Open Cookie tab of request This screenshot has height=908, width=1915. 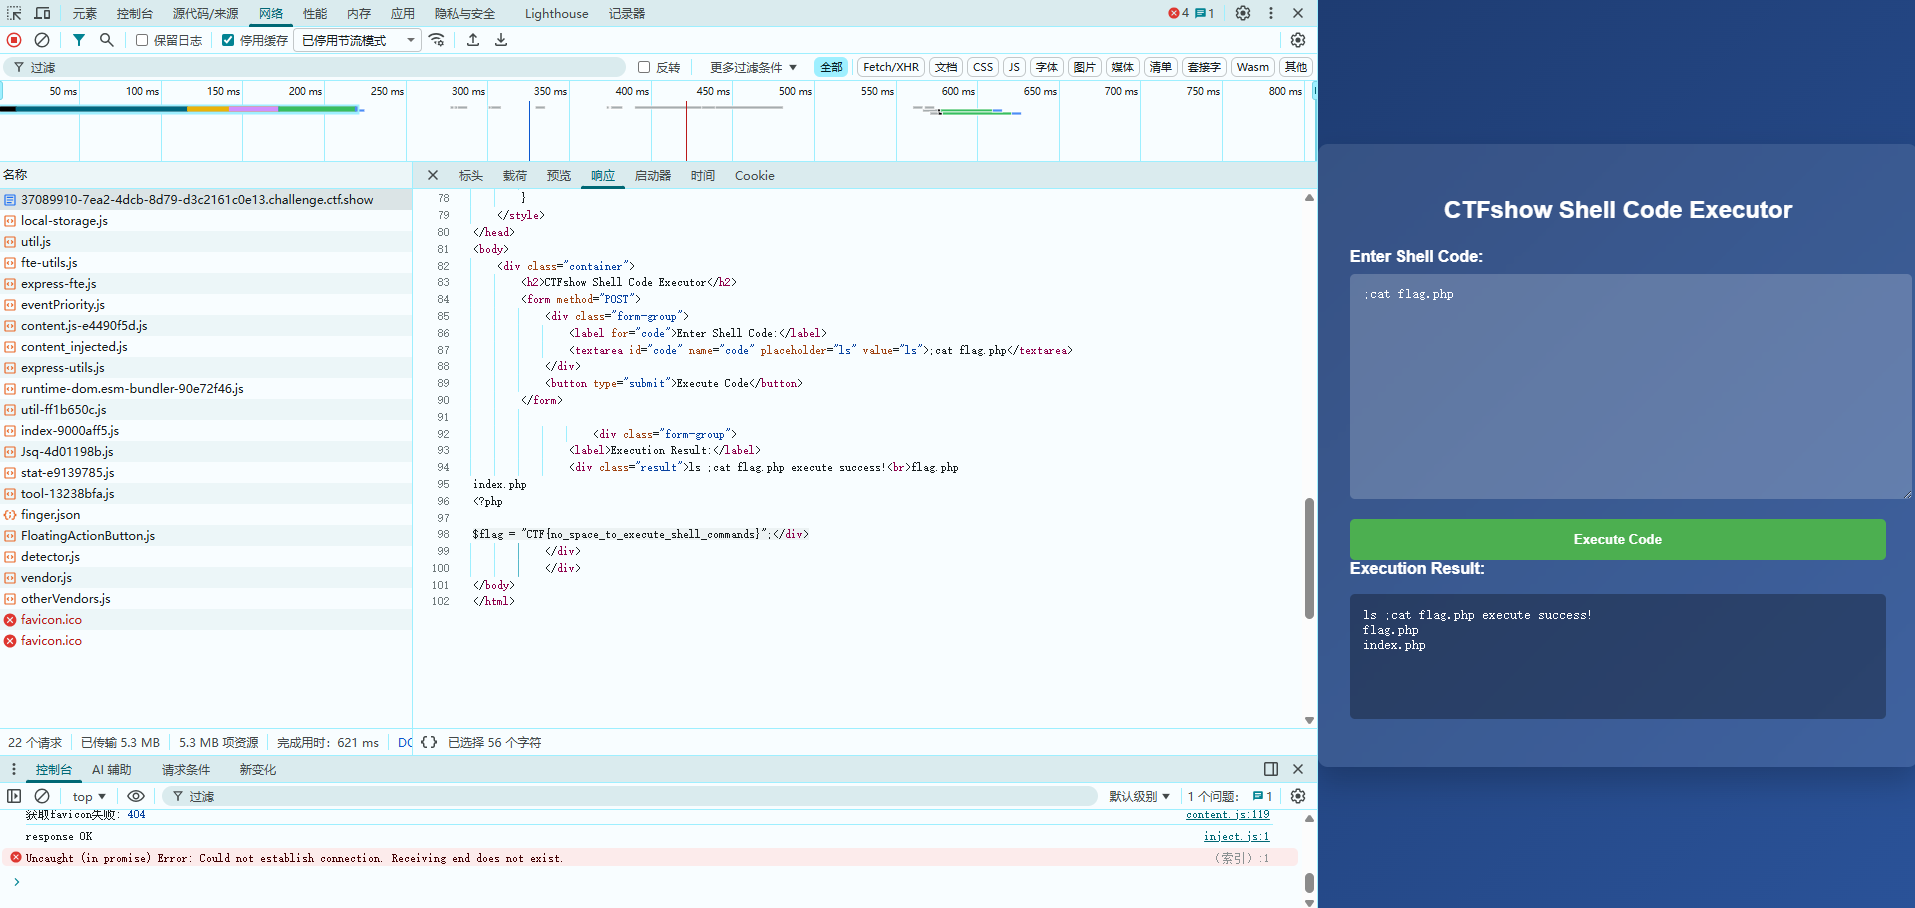tap(754, 175)
